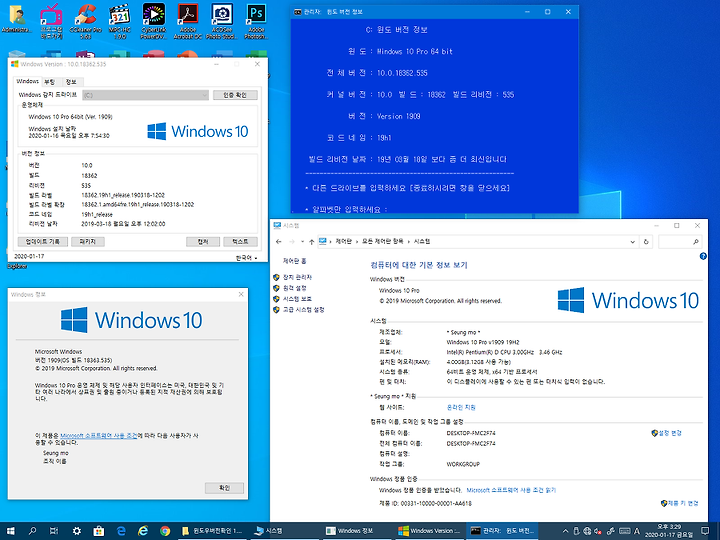Open the CyberLink PowerDVD desktop icon
The width and height of the screenshot is (720, 540).
[x=153, y=21]
